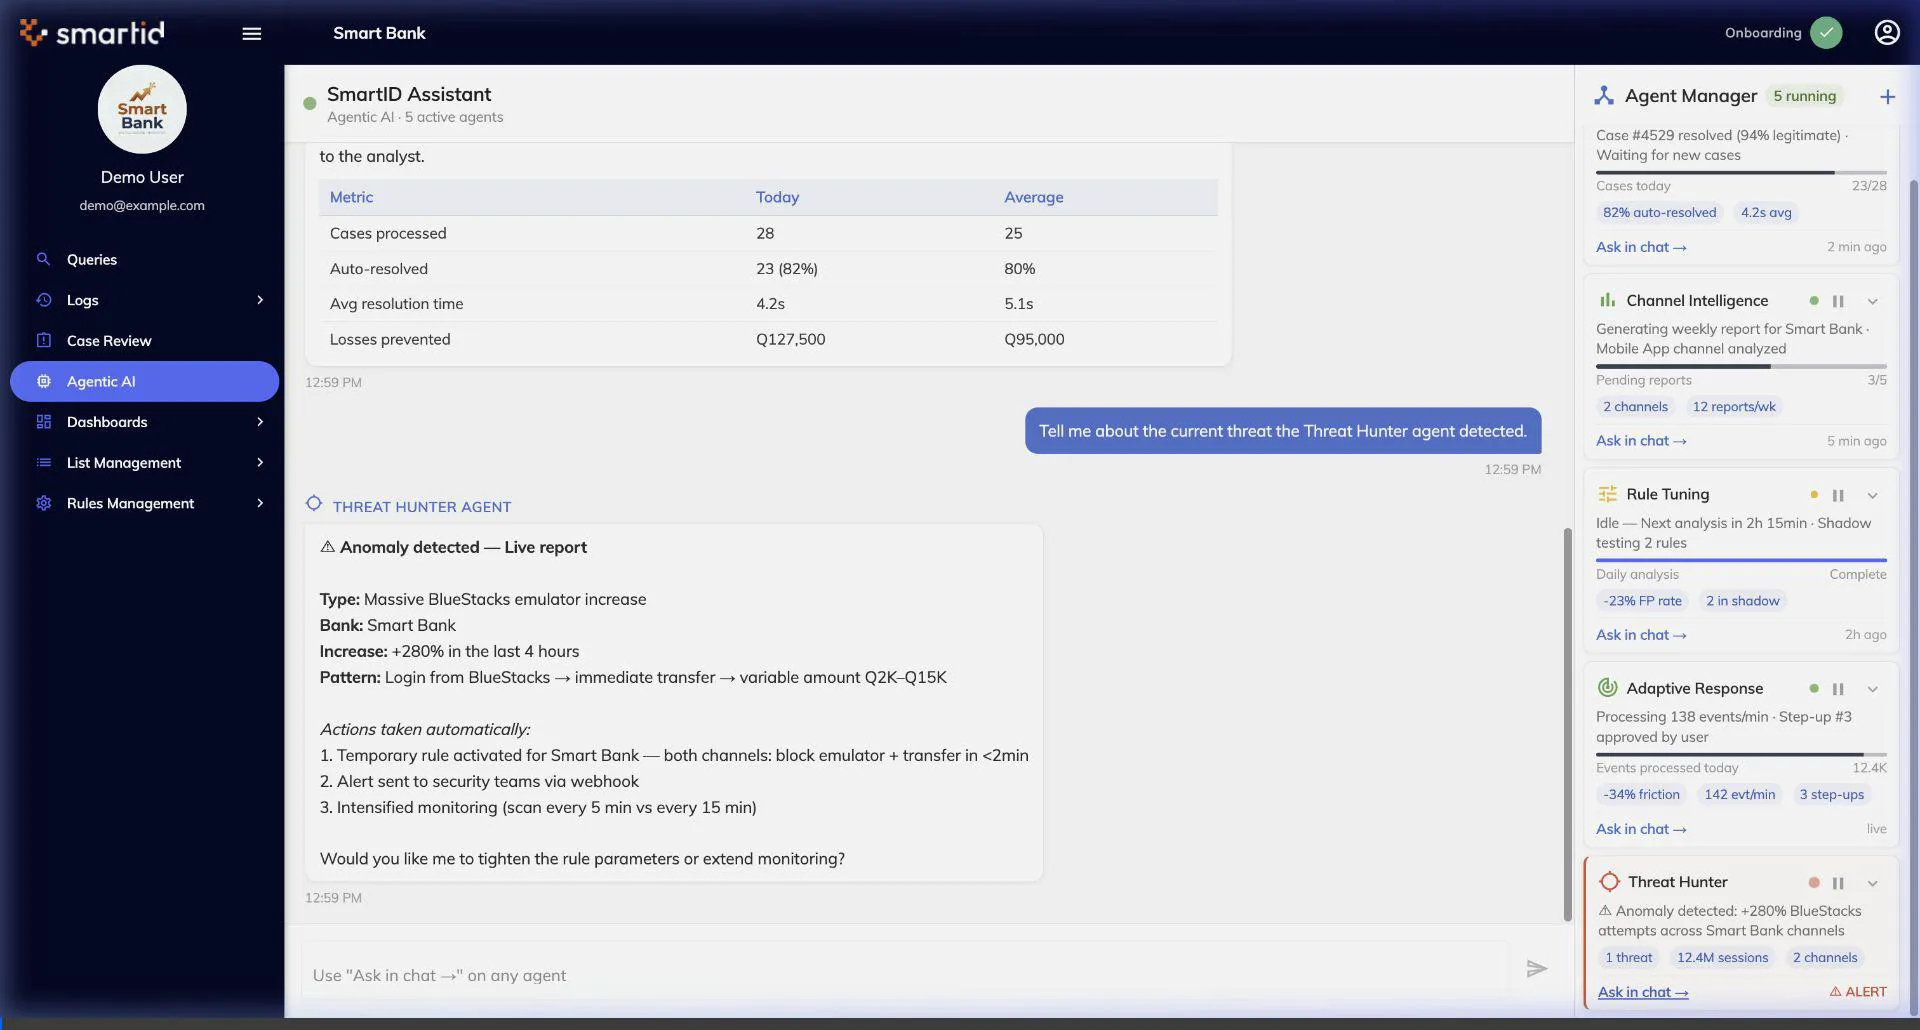The image size is (1920, 1030).
Task: Click the Queries search icon
Action: click(x=43, y=259)
